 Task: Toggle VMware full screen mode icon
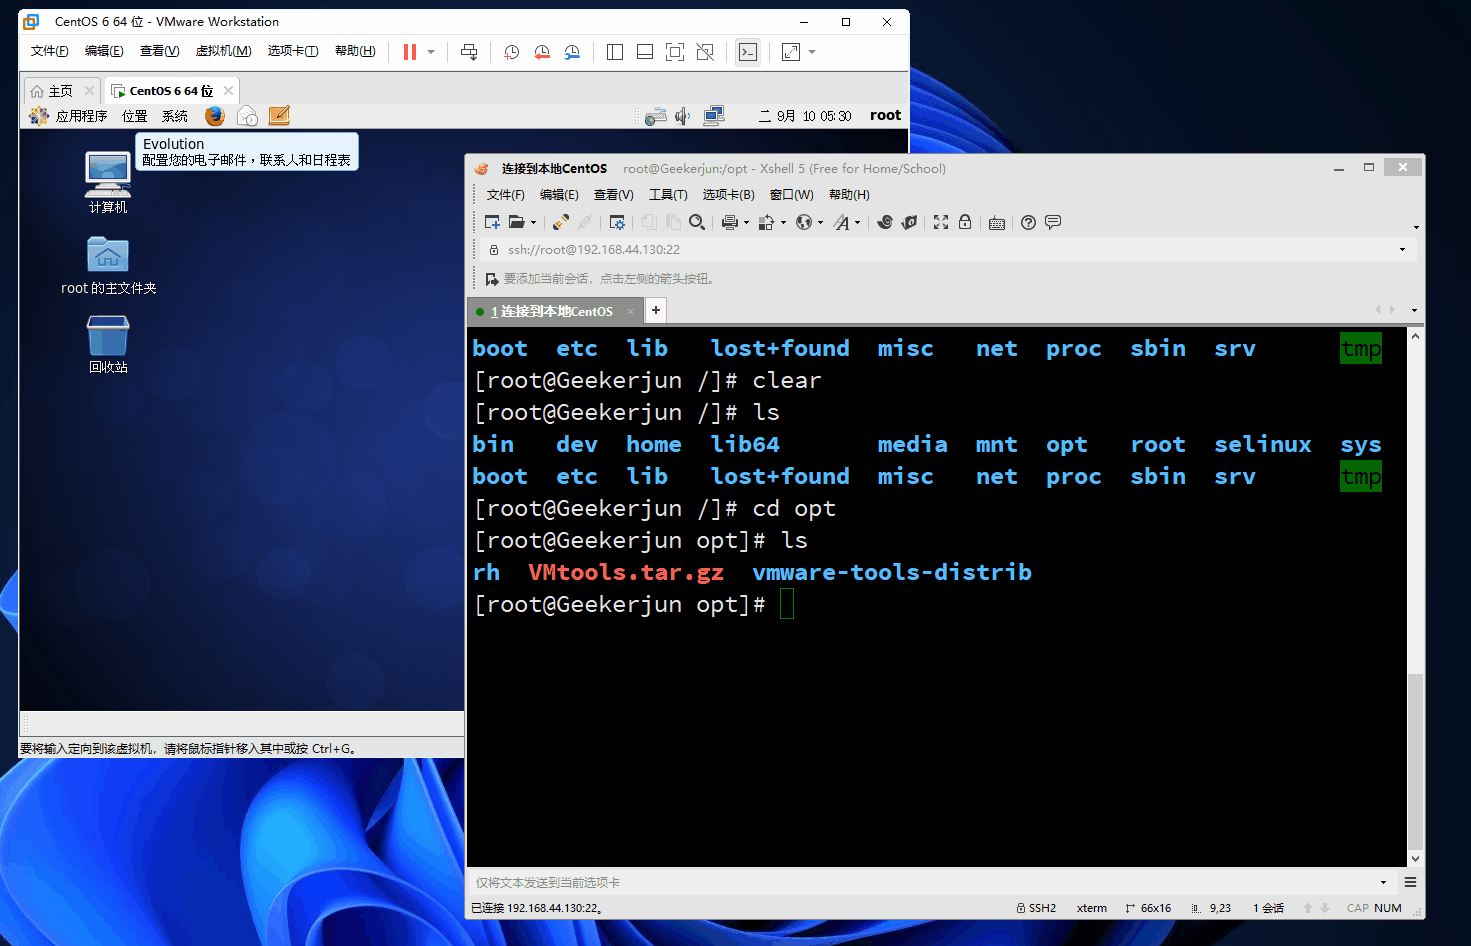pyautogui.click(x=675, y=52)
